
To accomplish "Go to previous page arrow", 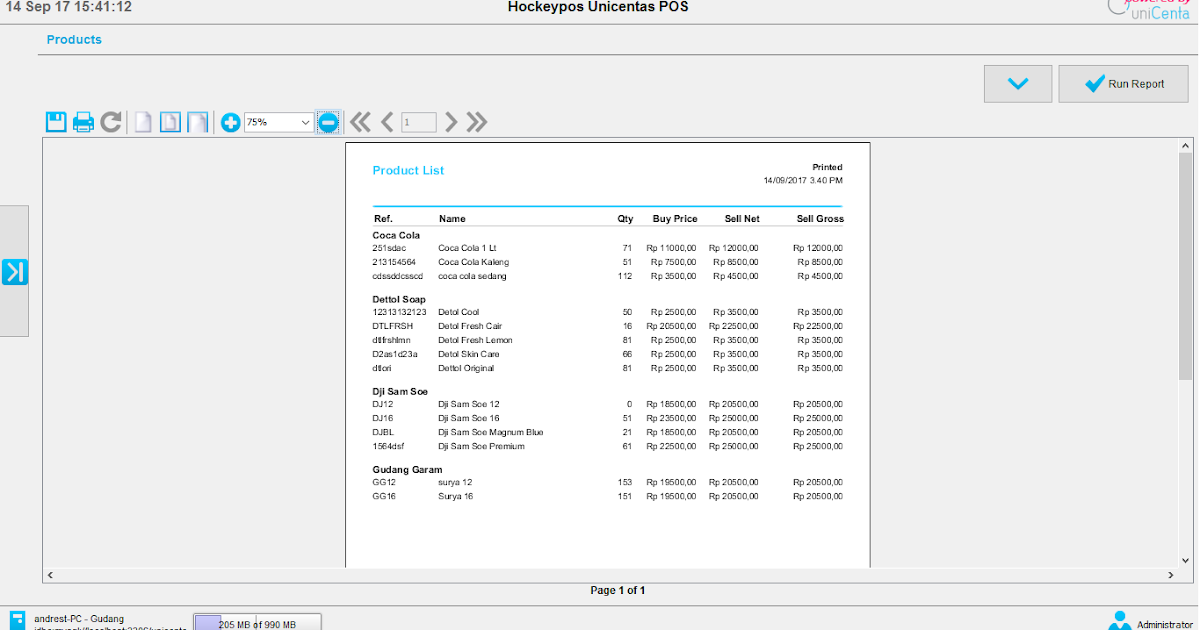I will click(387, 122).
